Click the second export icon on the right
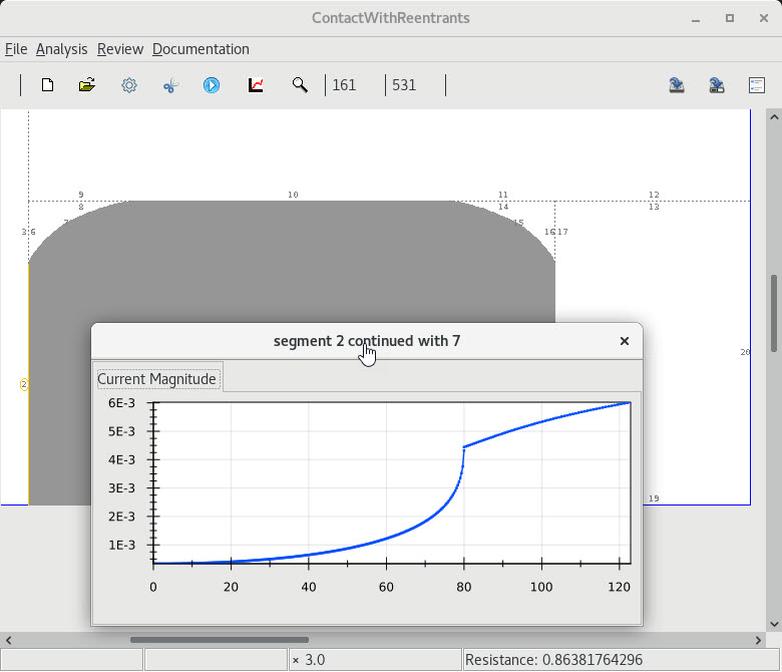 pos(717,85)
